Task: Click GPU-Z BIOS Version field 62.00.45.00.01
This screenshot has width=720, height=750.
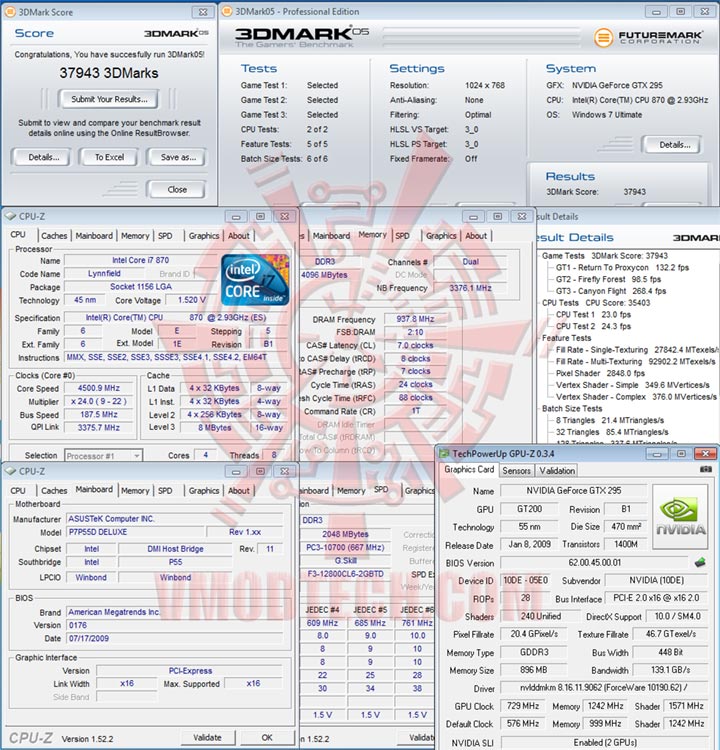Action: click(594, 562)
